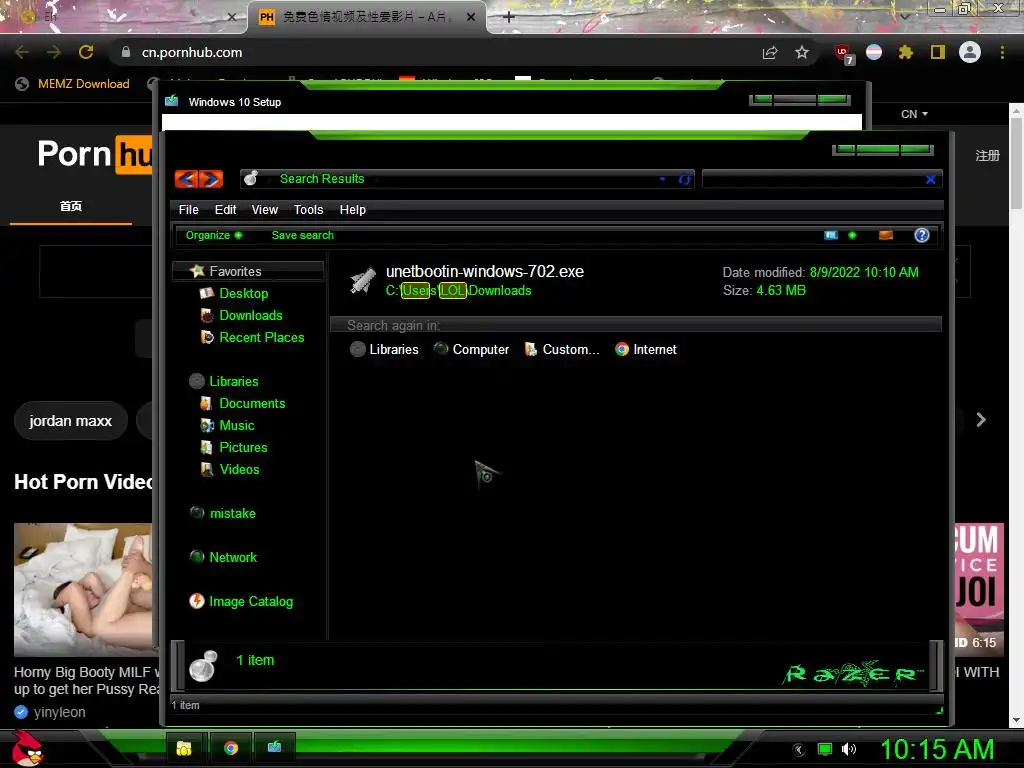The image size is (1024, 768).
Task: Open the Pictures library
Action: click(233, 447)
